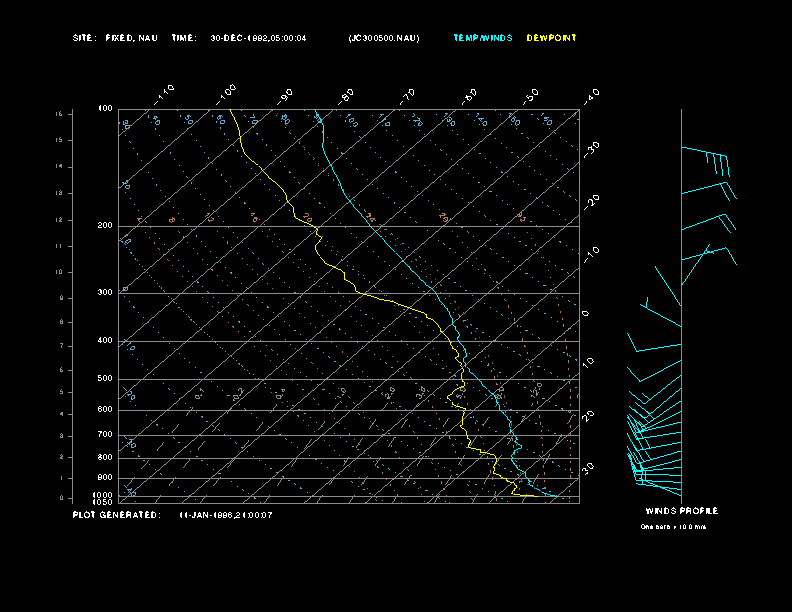Click the 'WINDS PROFILE' caption
Image resolution: width=792 pixels, height=612 pixels.
[x=681, y=511]
